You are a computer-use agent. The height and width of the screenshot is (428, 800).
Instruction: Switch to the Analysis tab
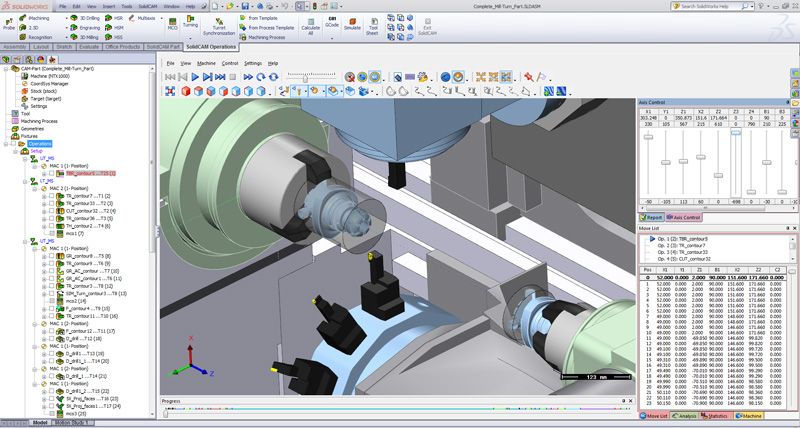click(684, 416)
